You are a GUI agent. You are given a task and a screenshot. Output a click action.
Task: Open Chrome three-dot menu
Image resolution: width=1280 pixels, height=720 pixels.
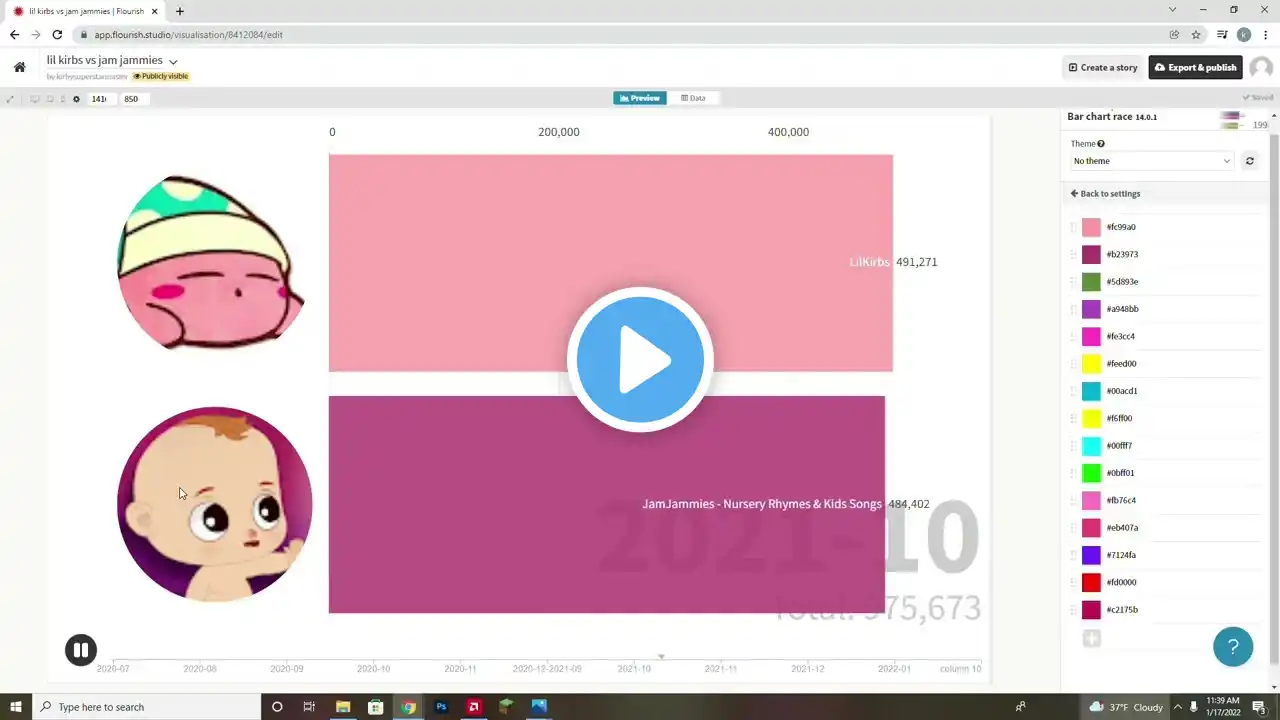[x=1266, y=34]
